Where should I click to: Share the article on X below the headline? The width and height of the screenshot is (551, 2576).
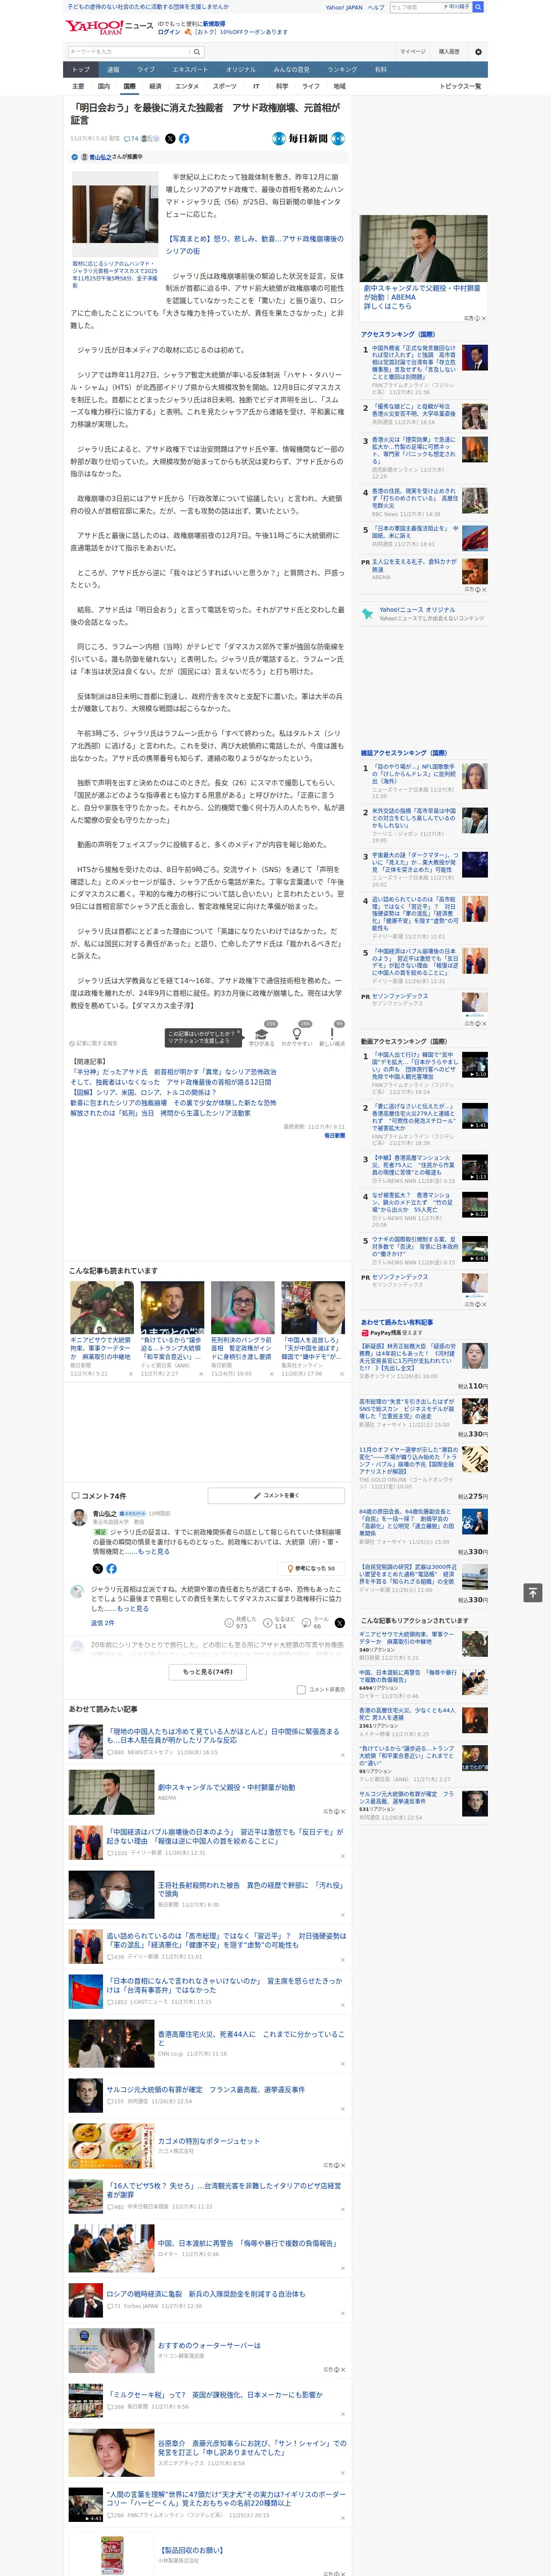click(170, 139)
